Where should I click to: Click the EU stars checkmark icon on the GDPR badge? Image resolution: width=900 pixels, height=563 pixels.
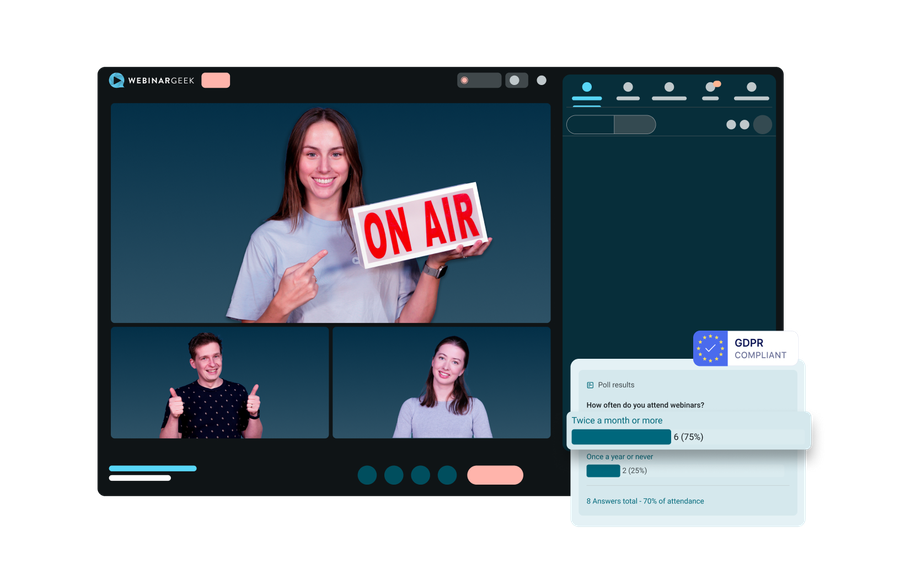pos(711,348)
